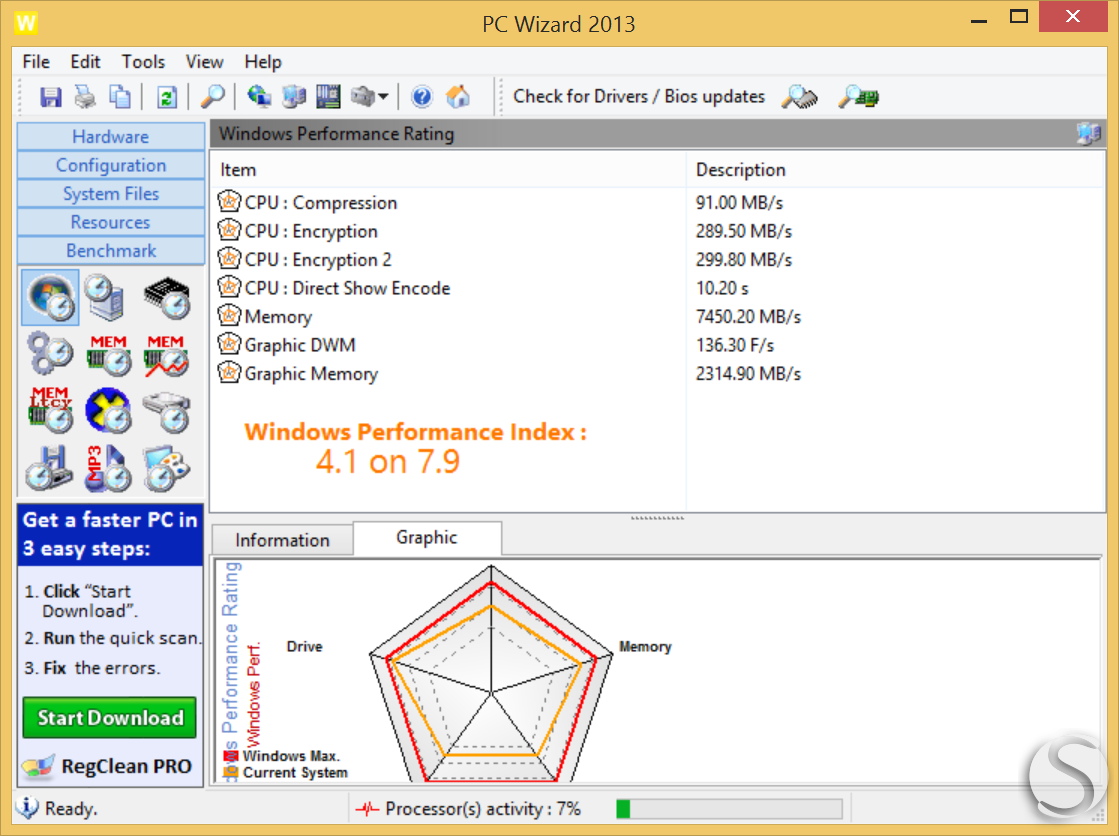Click the "Check for Drivers / Bios updates" label
1119x836 pixels.
click(639, 96)
